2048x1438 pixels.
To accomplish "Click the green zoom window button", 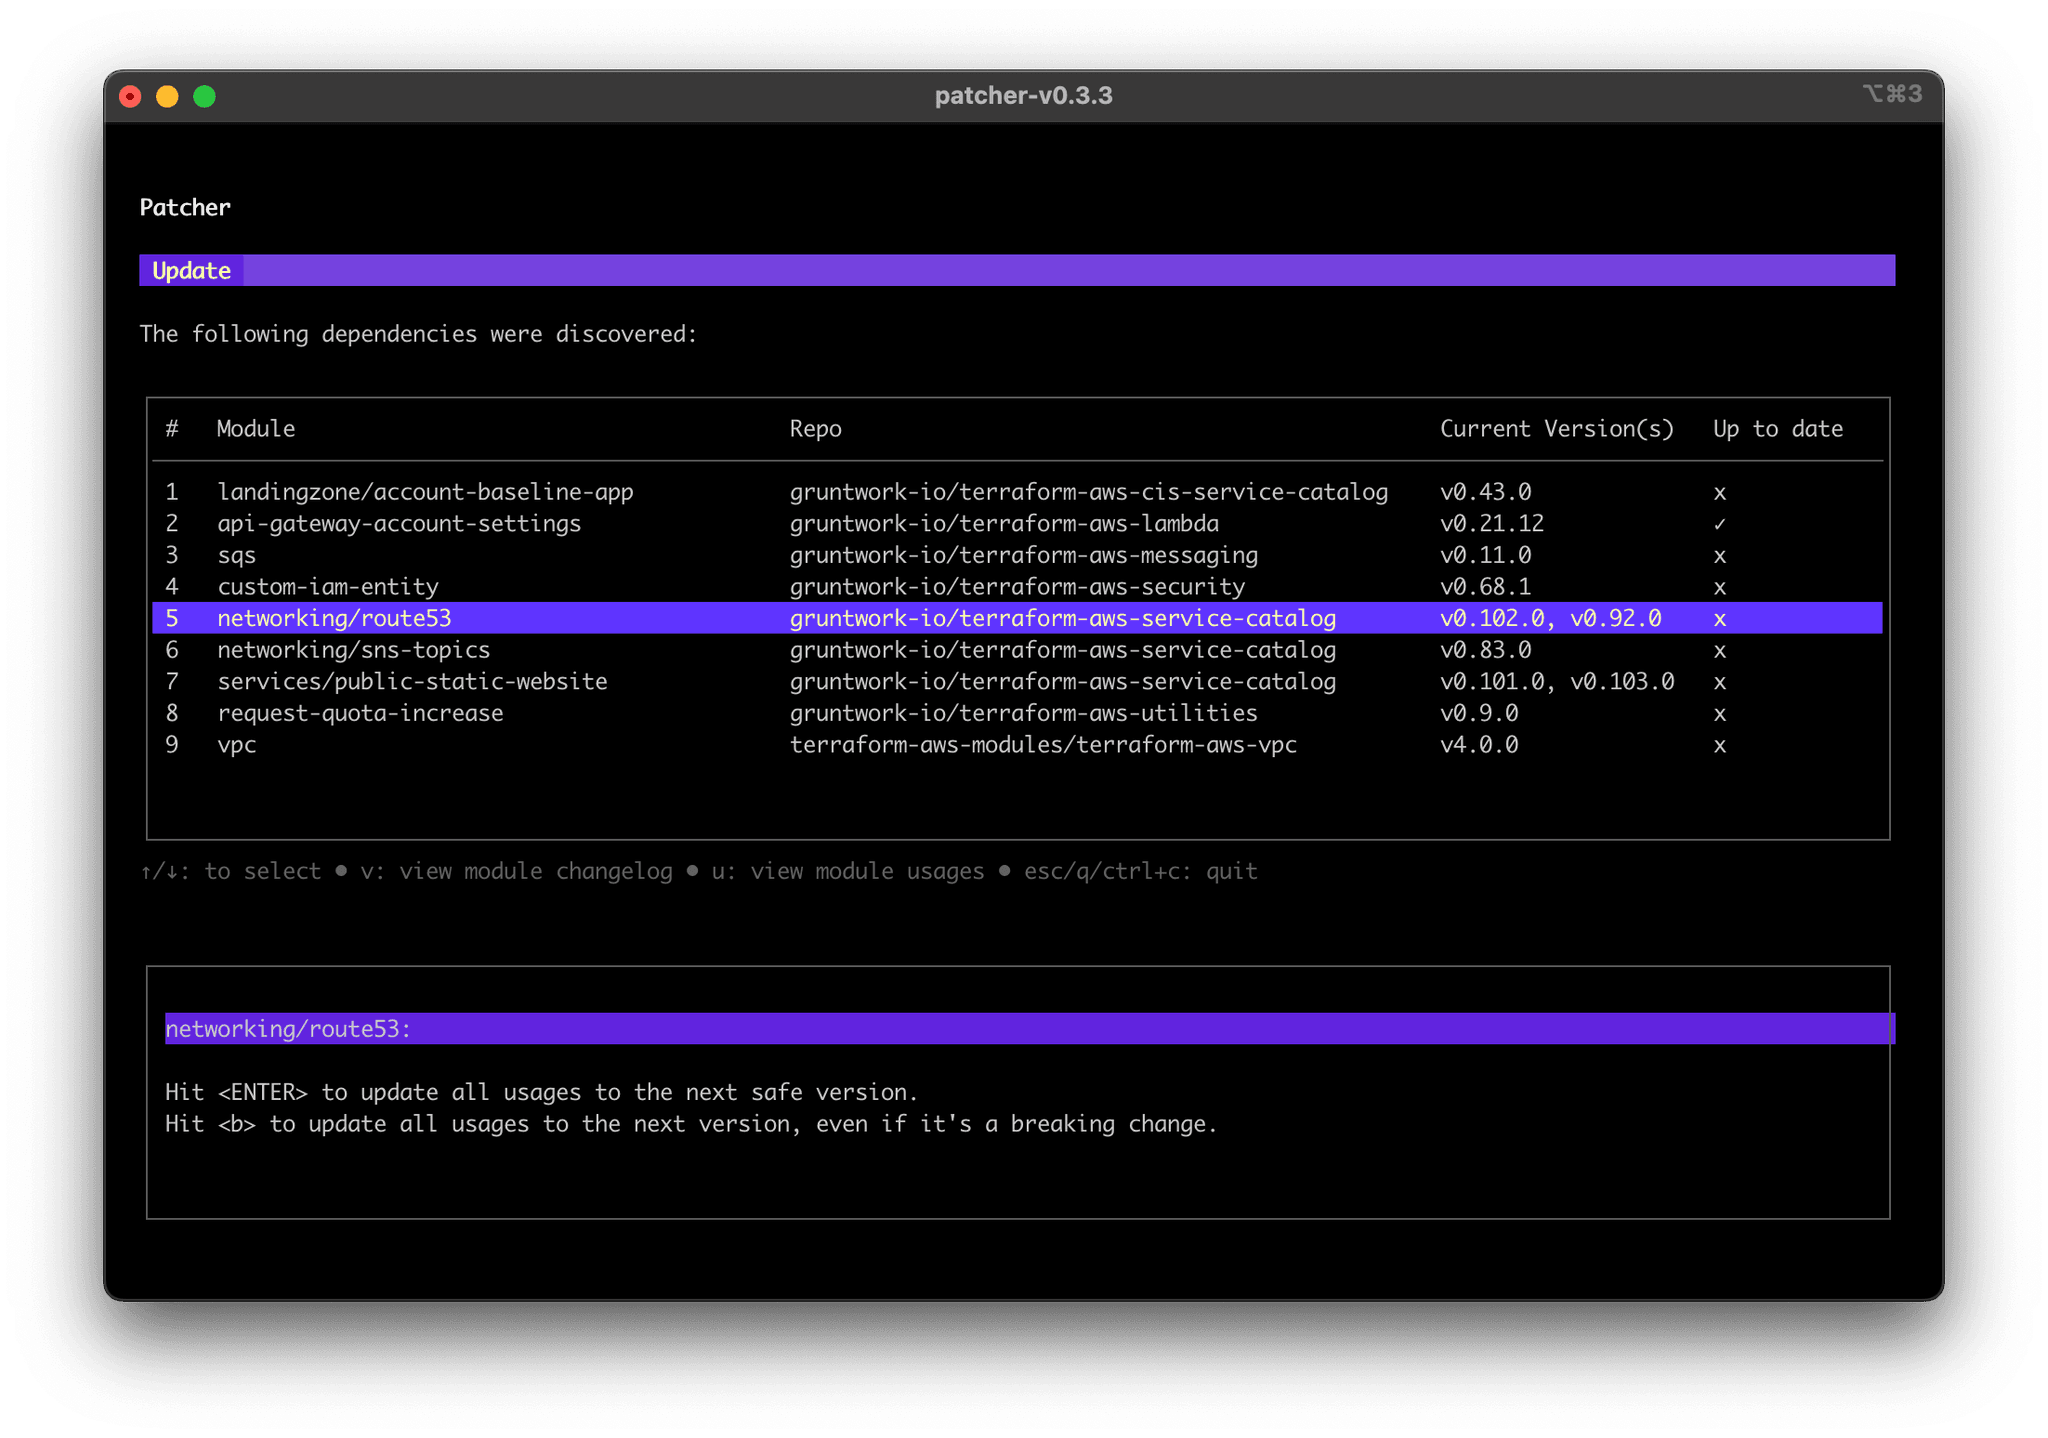I will pos(204,96).
